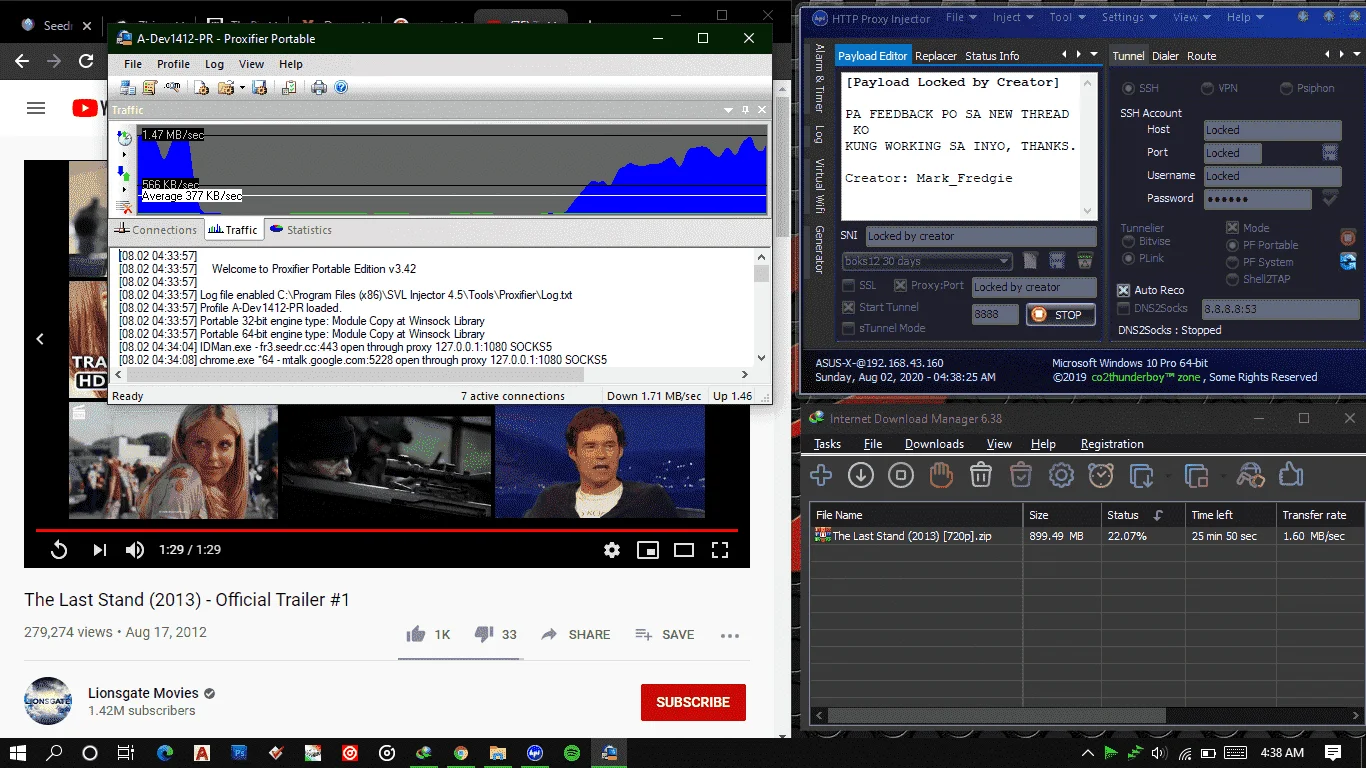1366x768 pixels.
Task: Click SAVE button under YouTube video
Action: click(x=664, y=634)
